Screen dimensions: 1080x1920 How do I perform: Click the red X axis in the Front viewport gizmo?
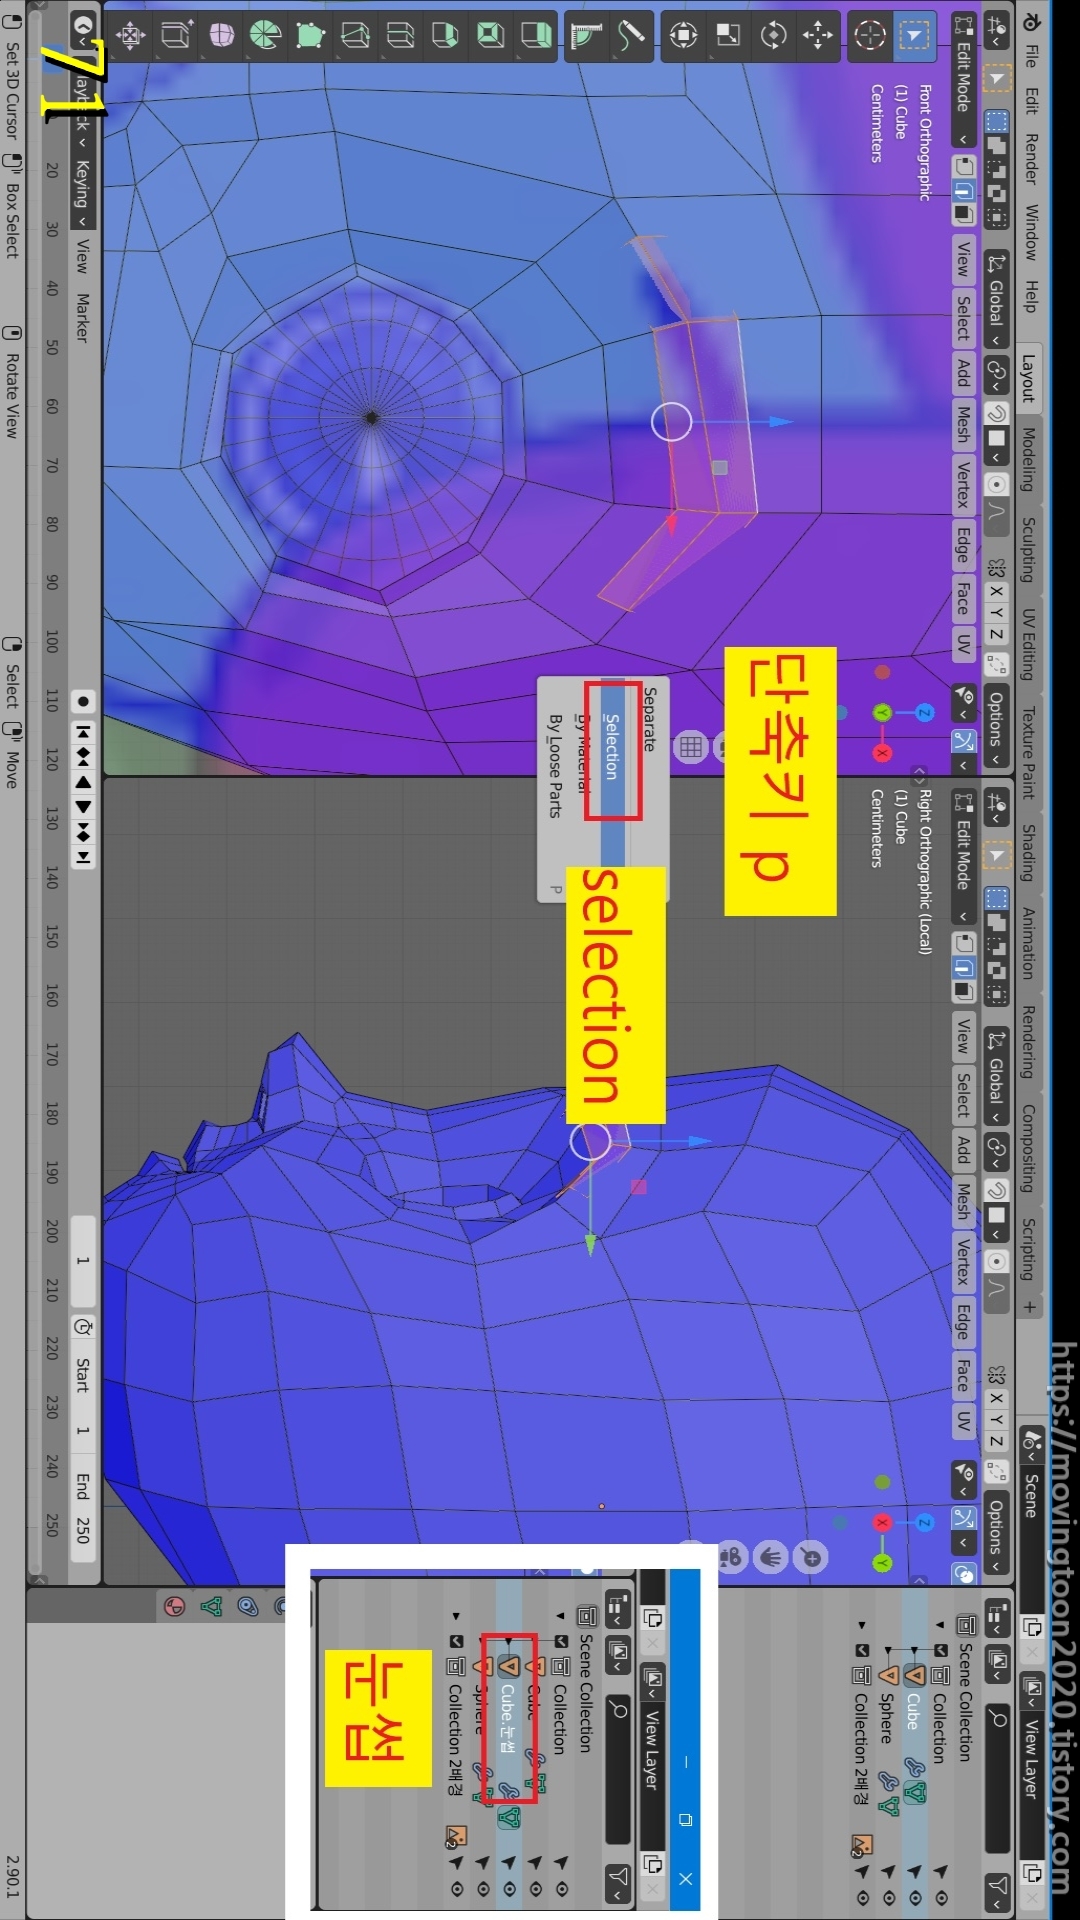(x=882, y=753)
